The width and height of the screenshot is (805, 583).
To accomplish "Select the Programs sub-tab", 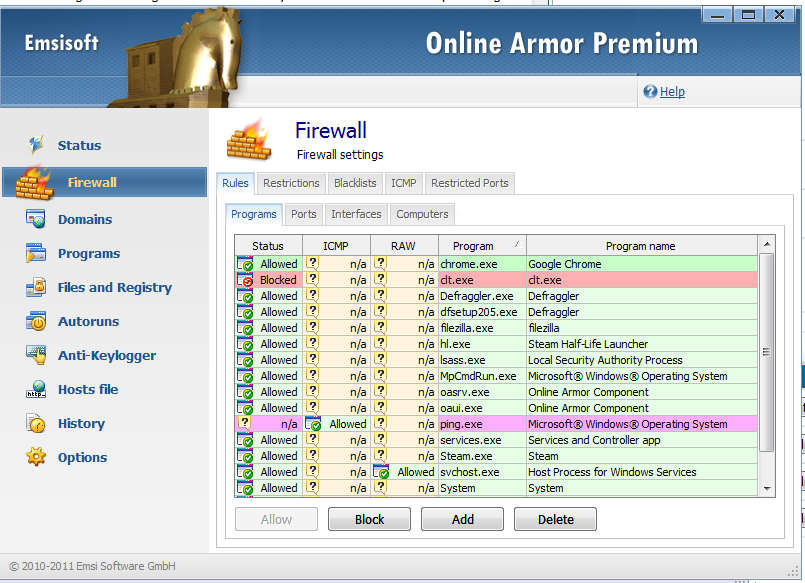I will [x=254, y=214].
